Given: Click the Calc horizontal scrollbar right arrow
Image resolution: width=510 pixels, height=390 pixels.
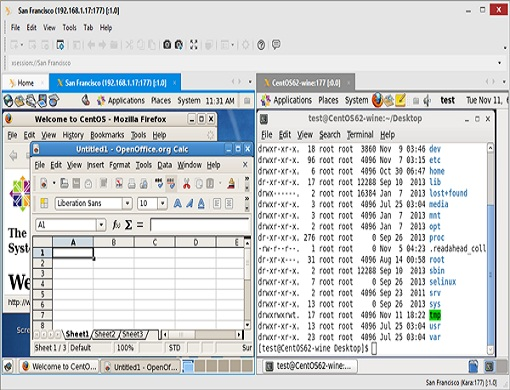Looking at the screenshot, I should click(239, 334).
